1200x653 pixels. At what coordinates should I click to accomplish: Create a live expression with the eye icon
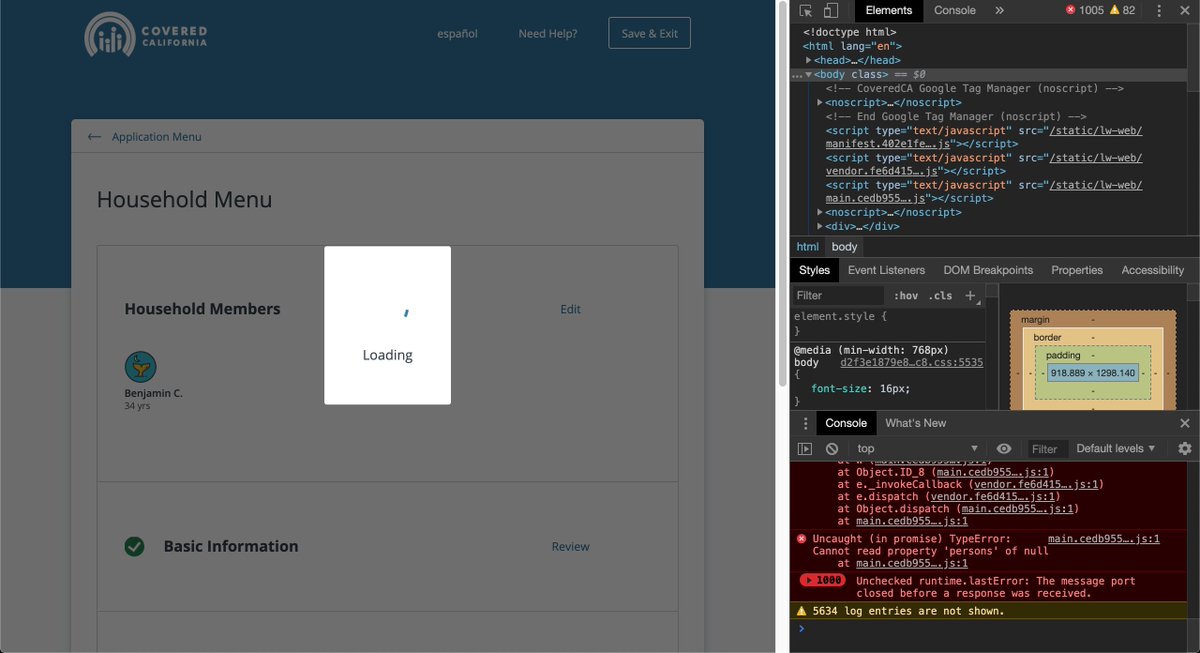[1004, 449]
